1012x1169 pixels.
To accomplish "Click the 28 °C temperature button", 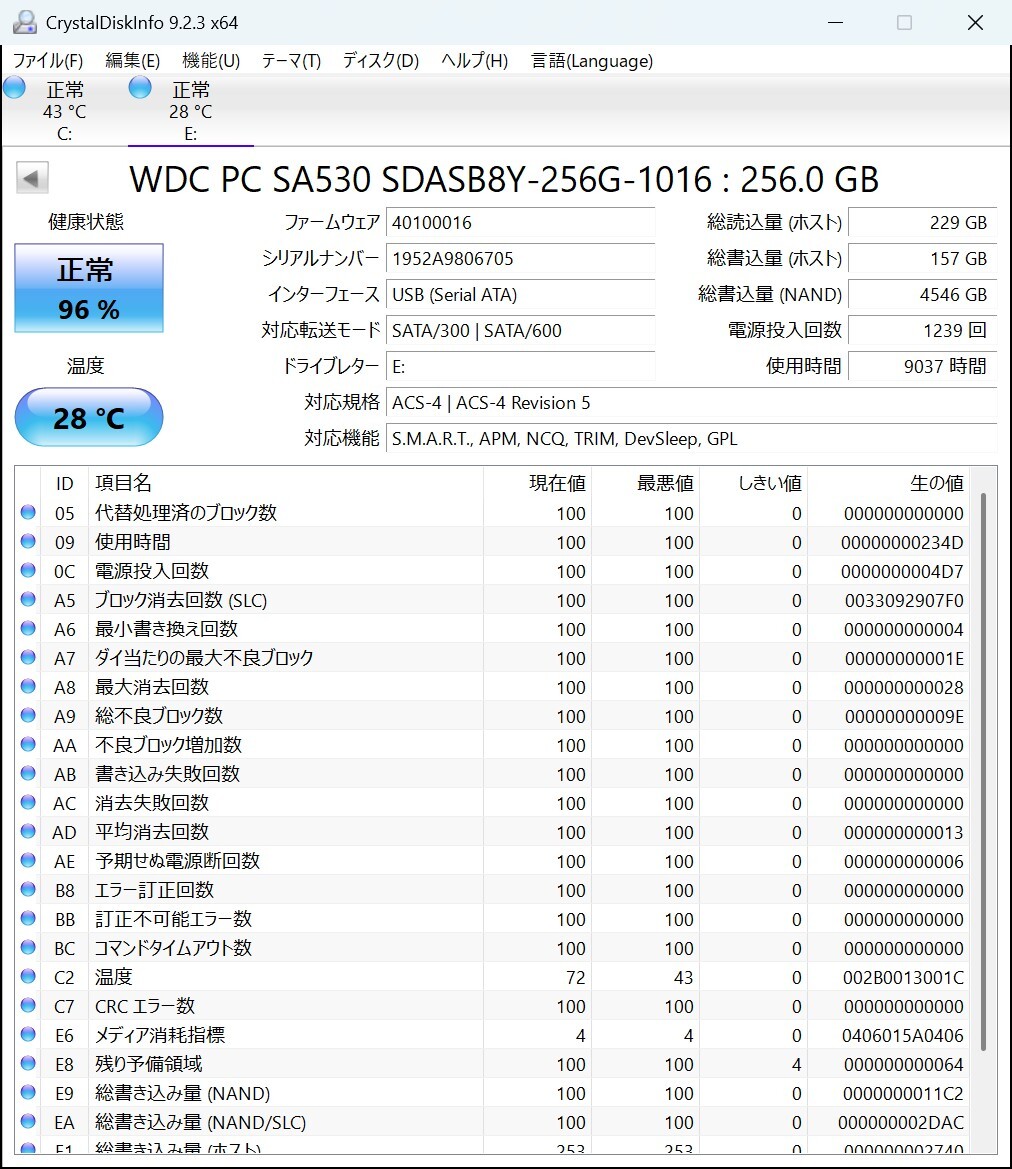I will [89, 418].
